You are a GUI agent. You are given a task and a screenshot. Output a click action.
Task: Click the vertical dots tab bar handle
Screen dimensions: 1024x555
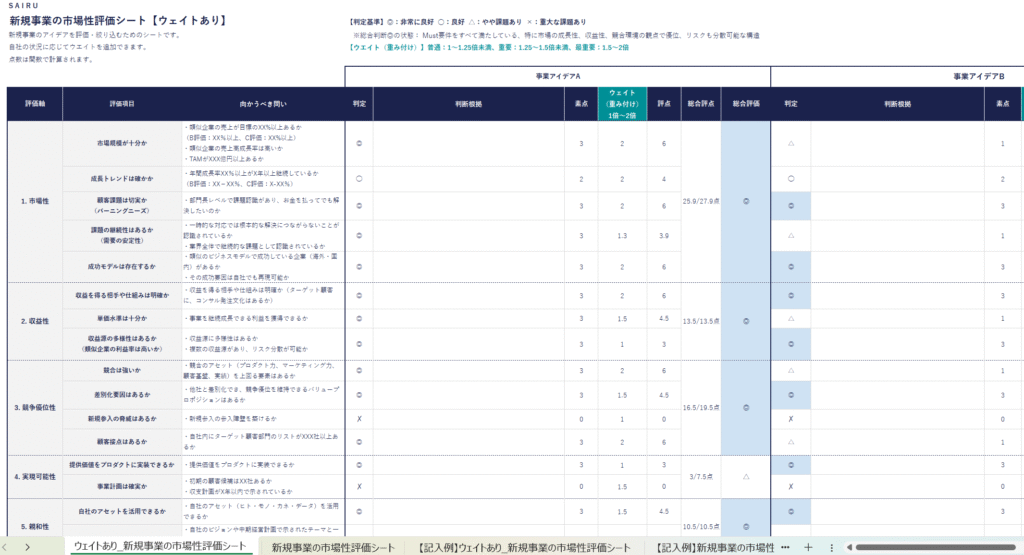point(831,547)
